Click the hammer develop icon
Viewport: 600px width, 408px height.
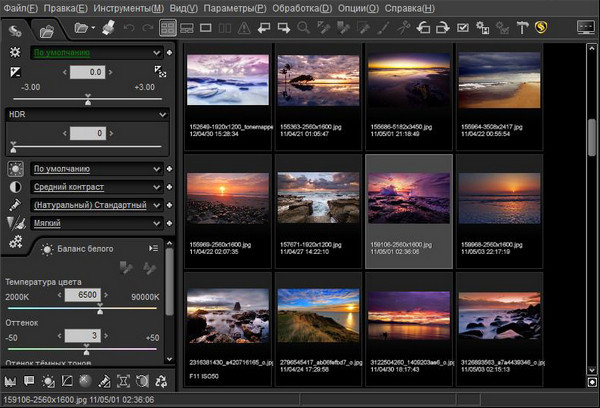click(x=522, y=28)
